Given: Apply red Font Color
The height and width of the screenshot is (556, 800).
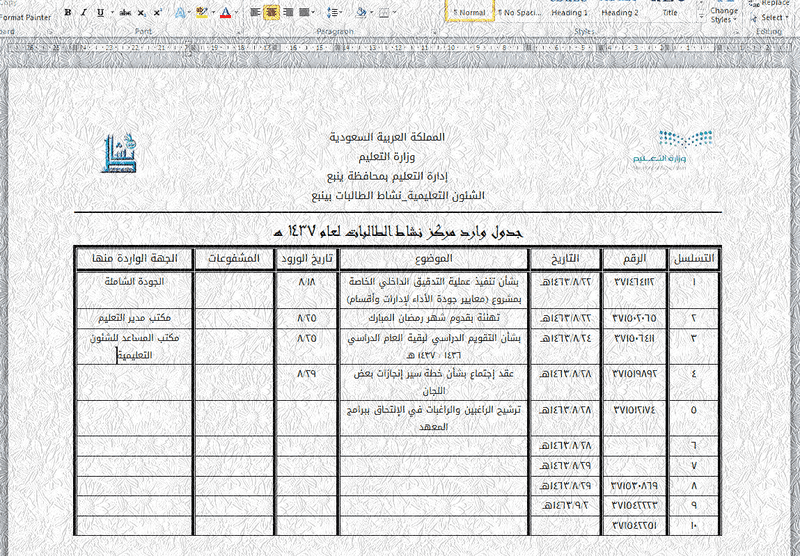Looking at the screenshot, I should [x=225, y=13].
